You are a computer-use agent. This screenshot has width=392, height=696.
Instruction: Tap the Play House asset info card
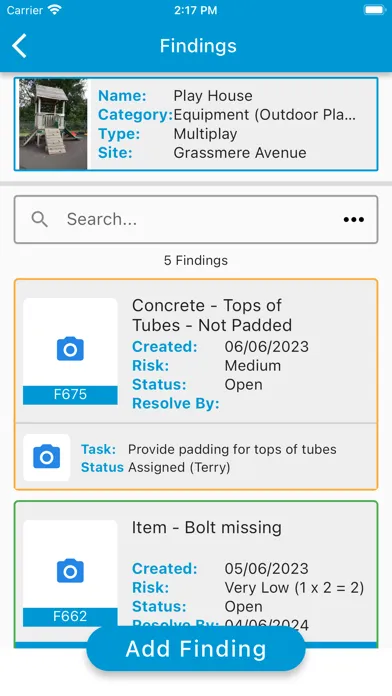196,124
